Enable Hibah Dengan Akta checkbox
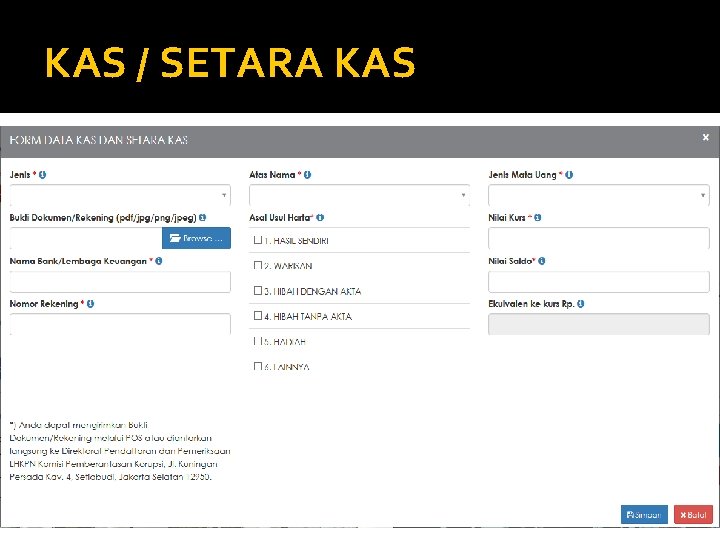Viewport: 720px width, 540px height. coord(258,291)
